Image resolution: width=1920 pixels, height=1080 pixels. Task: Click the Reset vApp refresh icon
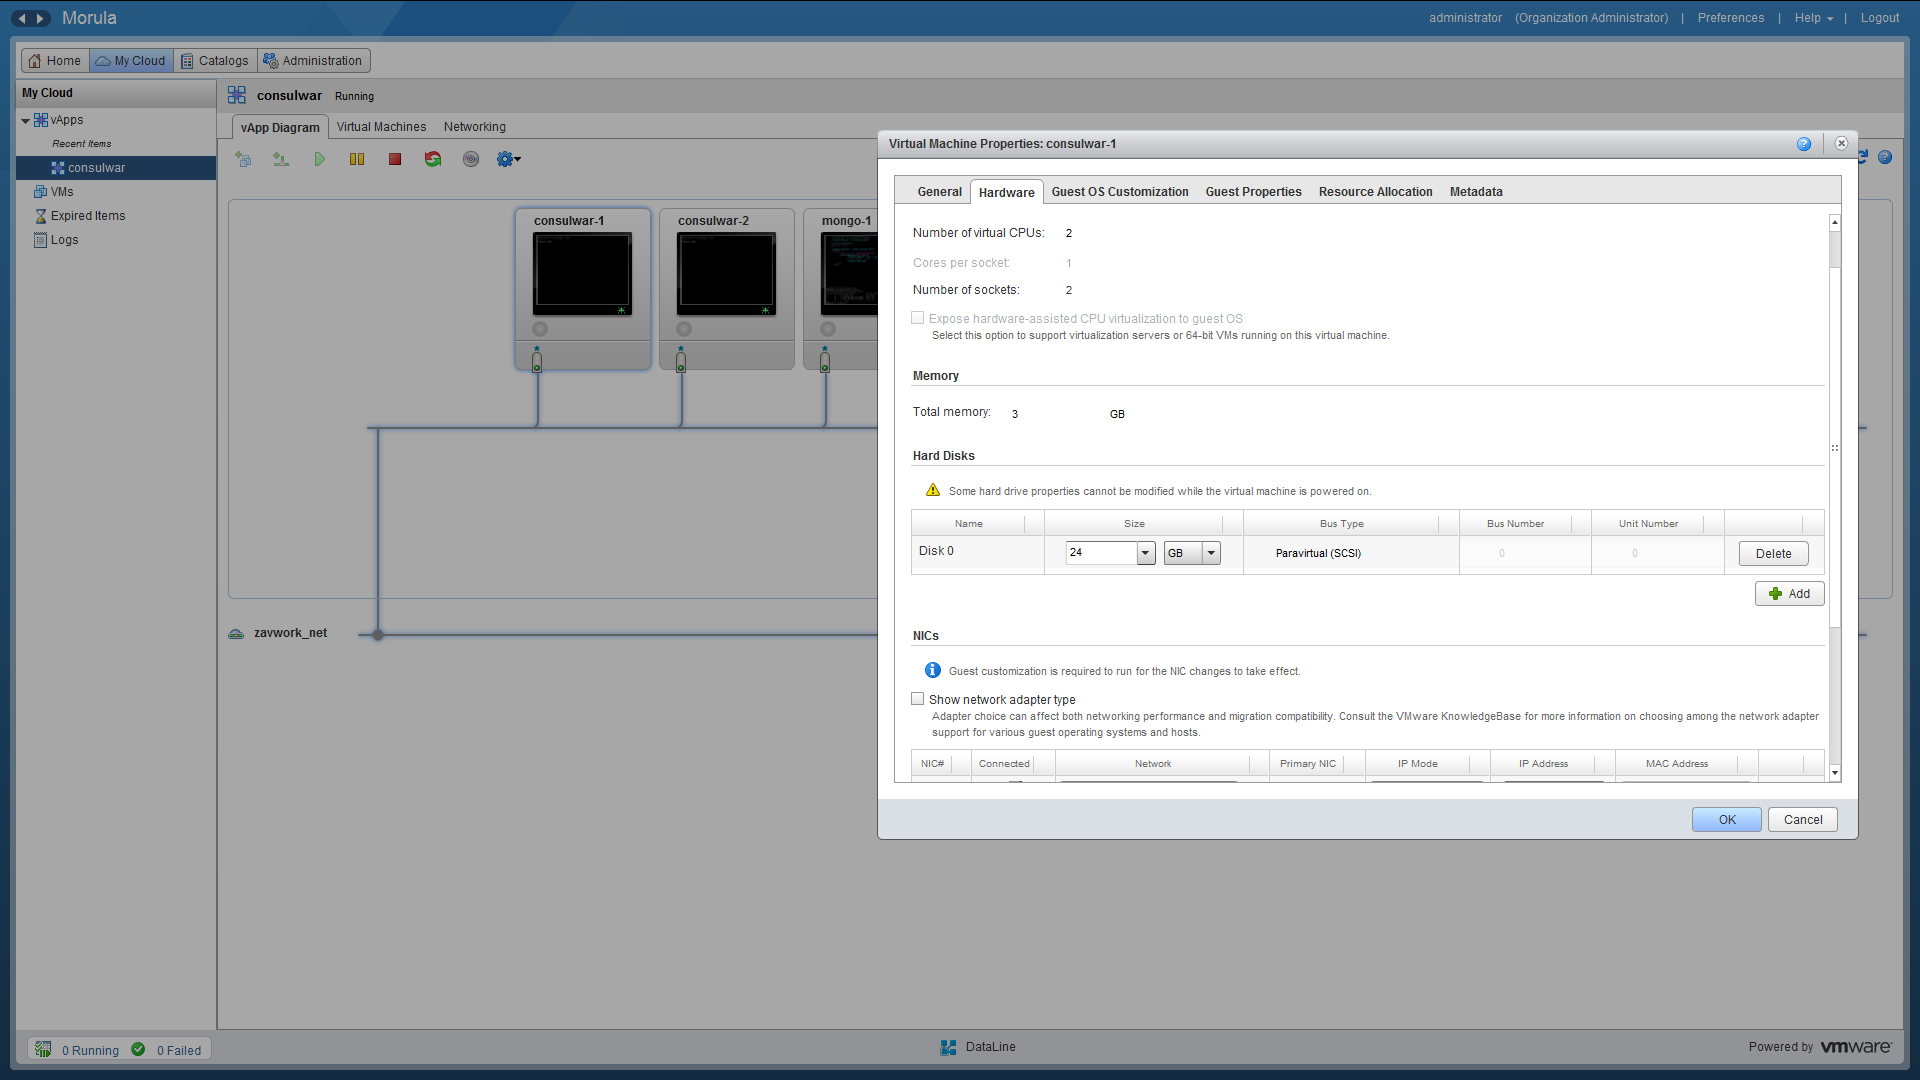coord(433,159)
